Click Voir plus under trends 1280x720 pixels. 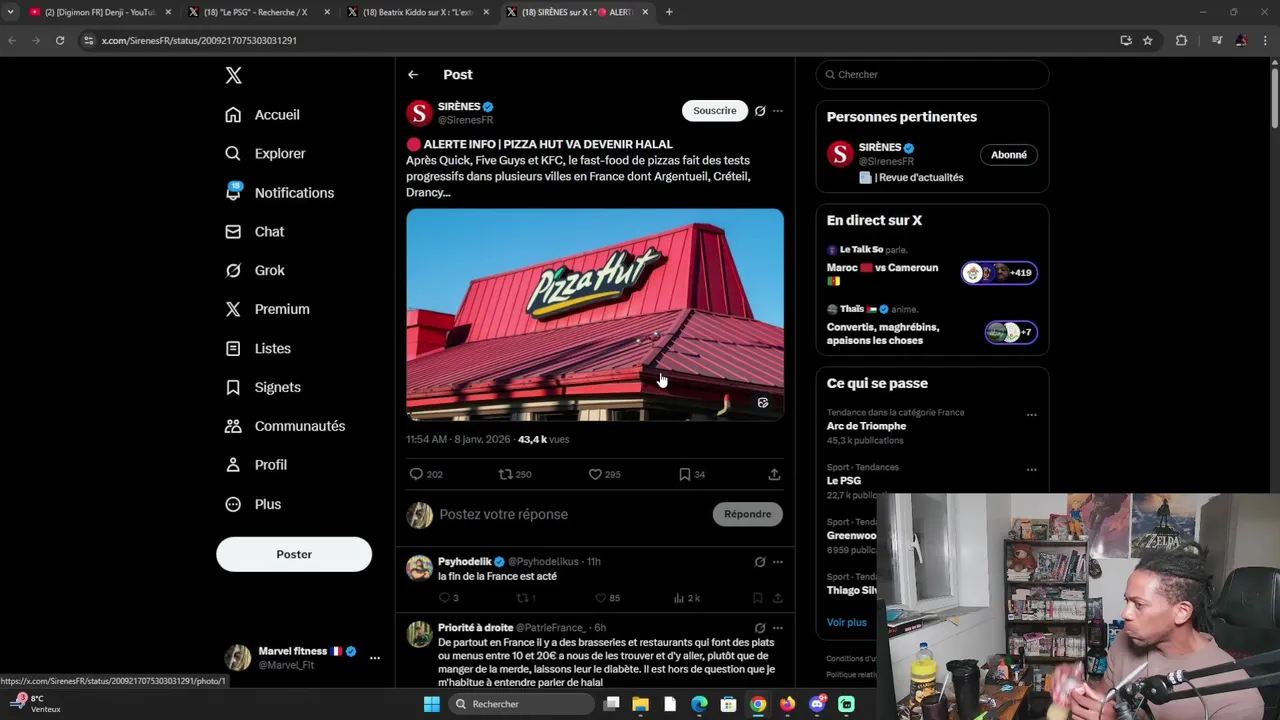[x=846, y=622]
